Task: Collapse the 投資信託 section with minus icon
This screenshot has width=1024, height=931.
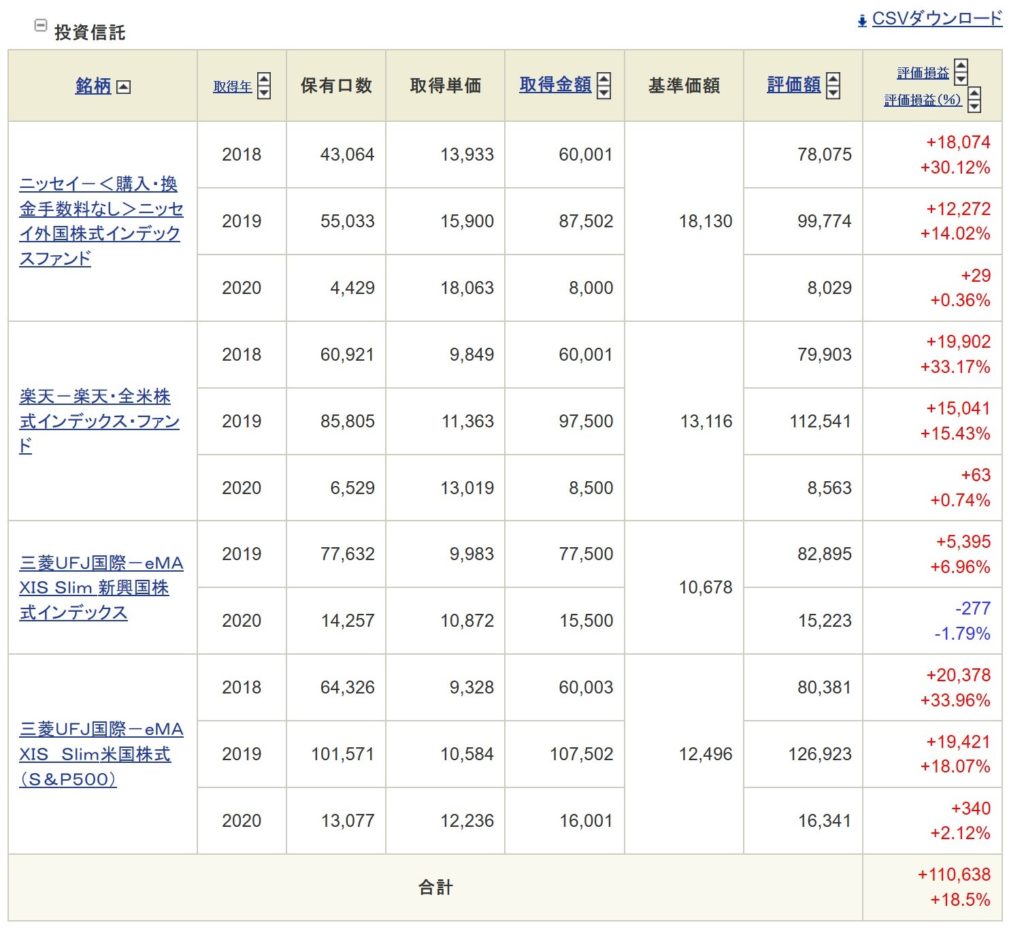Action: 40,26
